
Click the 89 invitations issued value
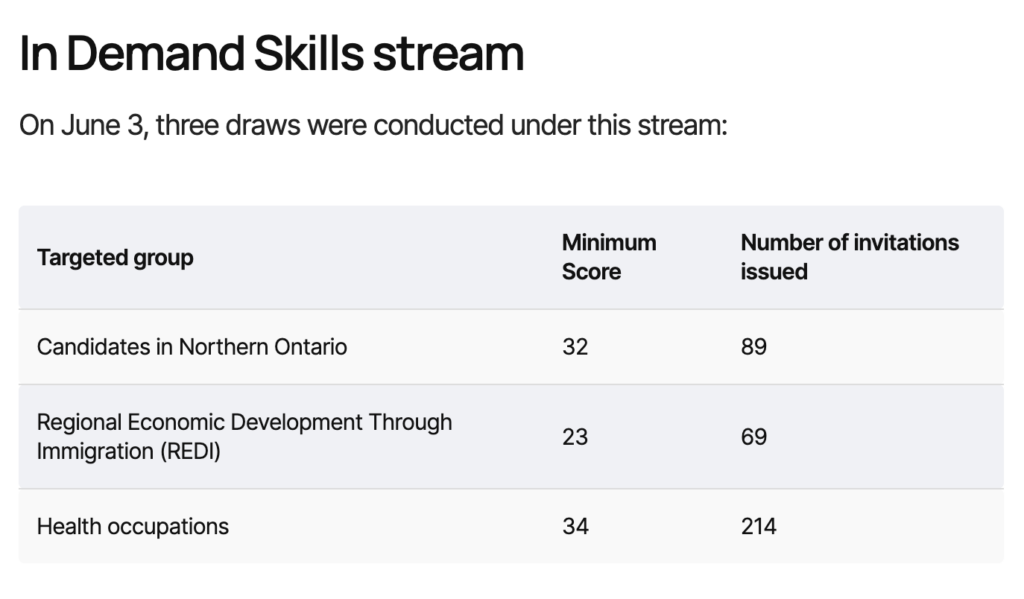click(754, 347)
